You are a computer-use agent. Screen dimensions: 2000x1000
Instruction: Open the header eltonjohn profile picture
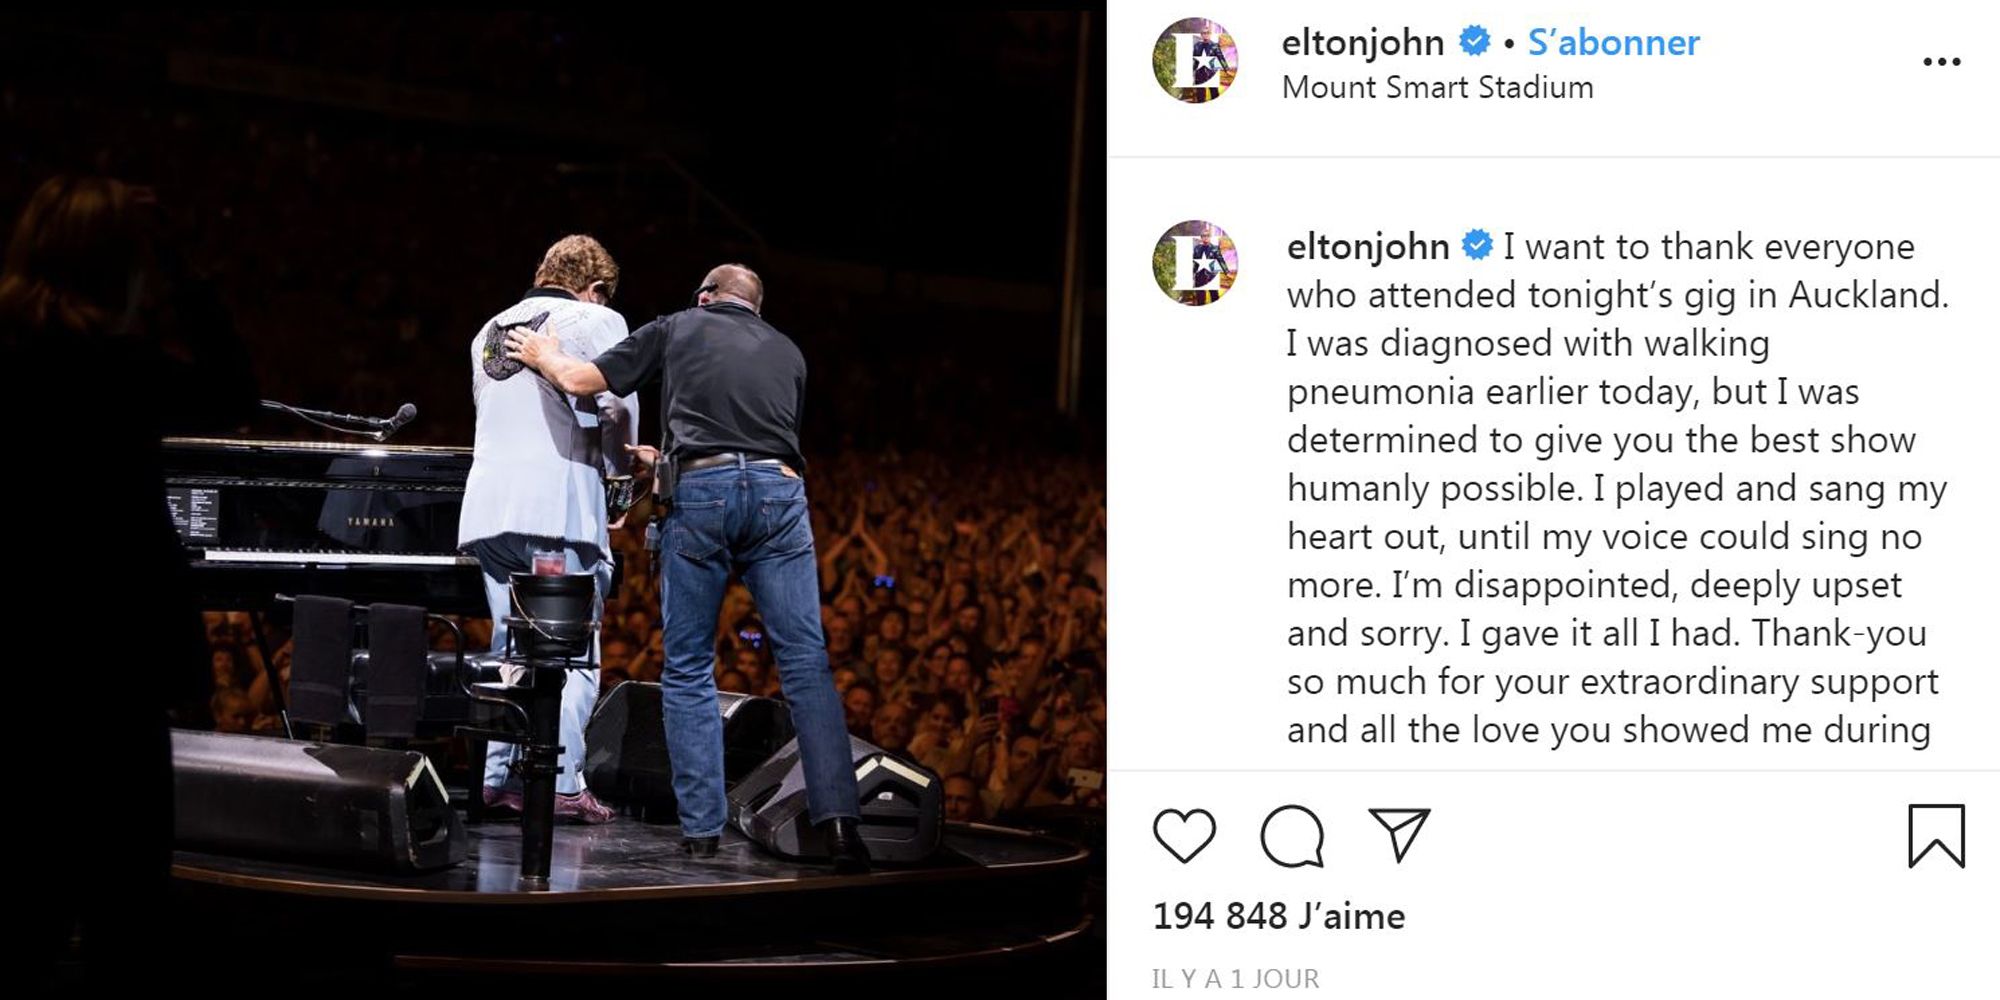coord(1195,60)
